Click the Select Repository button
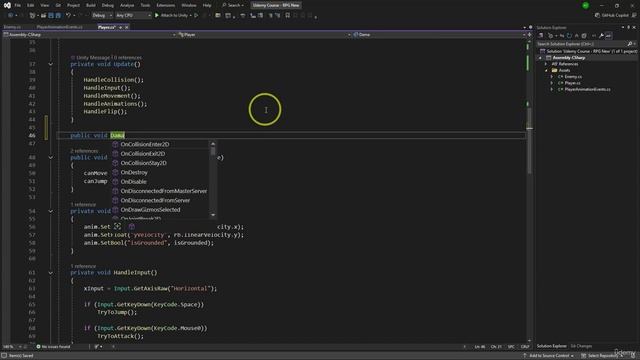The image size is (640, 360). (602, 356)
